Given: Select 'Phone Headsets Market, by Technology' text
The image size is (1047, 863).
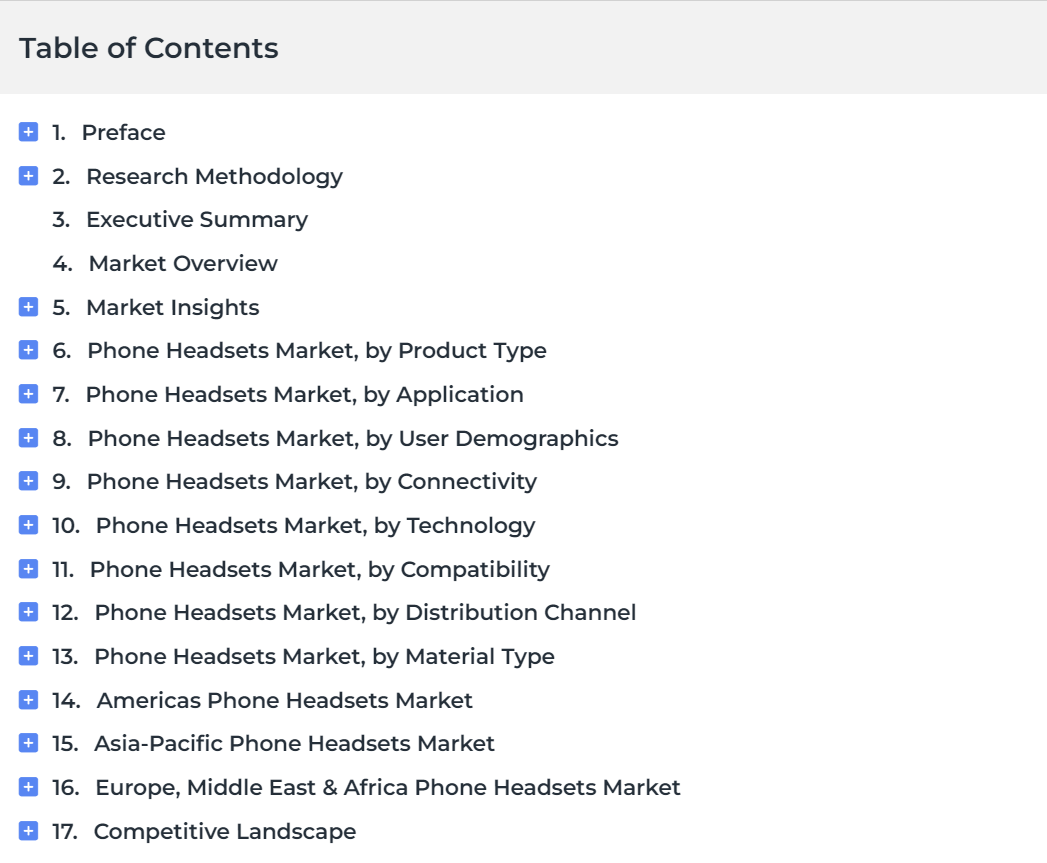Looking at the screenshot, I should (x=315, y=526).
